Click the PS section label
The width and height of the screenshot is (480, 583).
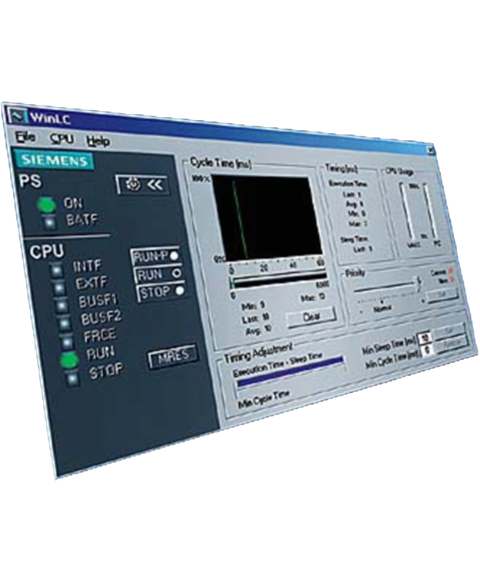point(30,181)
